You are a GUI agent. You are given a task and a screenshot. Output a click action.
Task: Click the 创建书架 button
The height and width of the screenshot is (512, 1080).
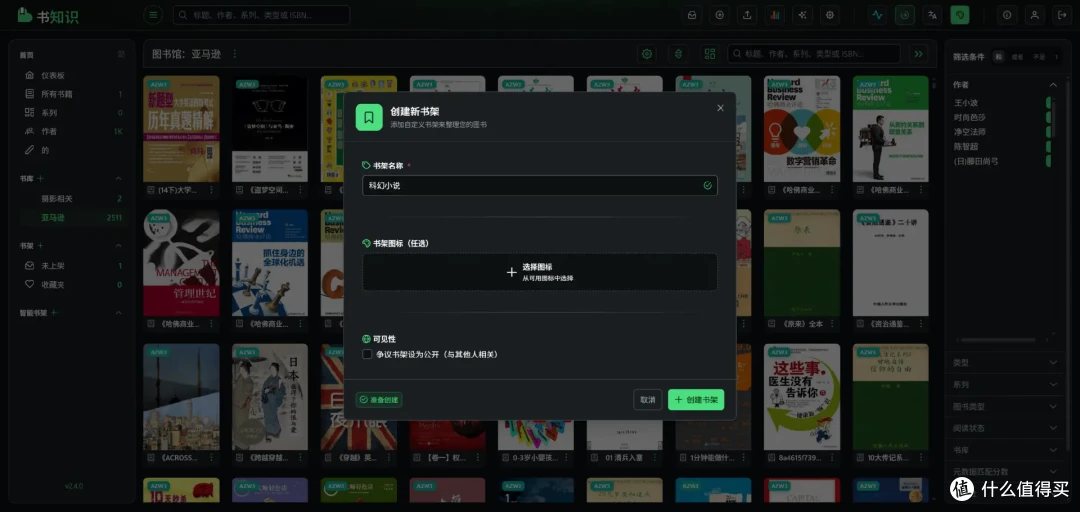pyautogui.click(x=696, y=400)
